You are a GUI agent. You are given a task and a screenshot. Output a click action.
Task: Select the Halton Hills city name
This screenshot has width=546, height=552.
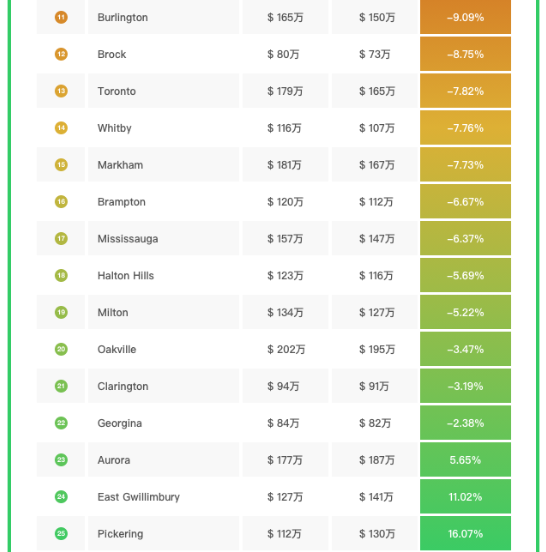(126, 275)
